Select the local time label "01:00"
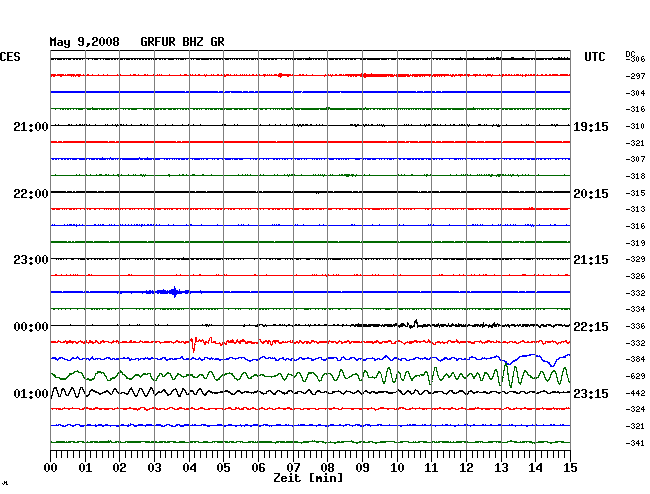The width and height of the screenshot is (650, 494). [x=31, y=394]
